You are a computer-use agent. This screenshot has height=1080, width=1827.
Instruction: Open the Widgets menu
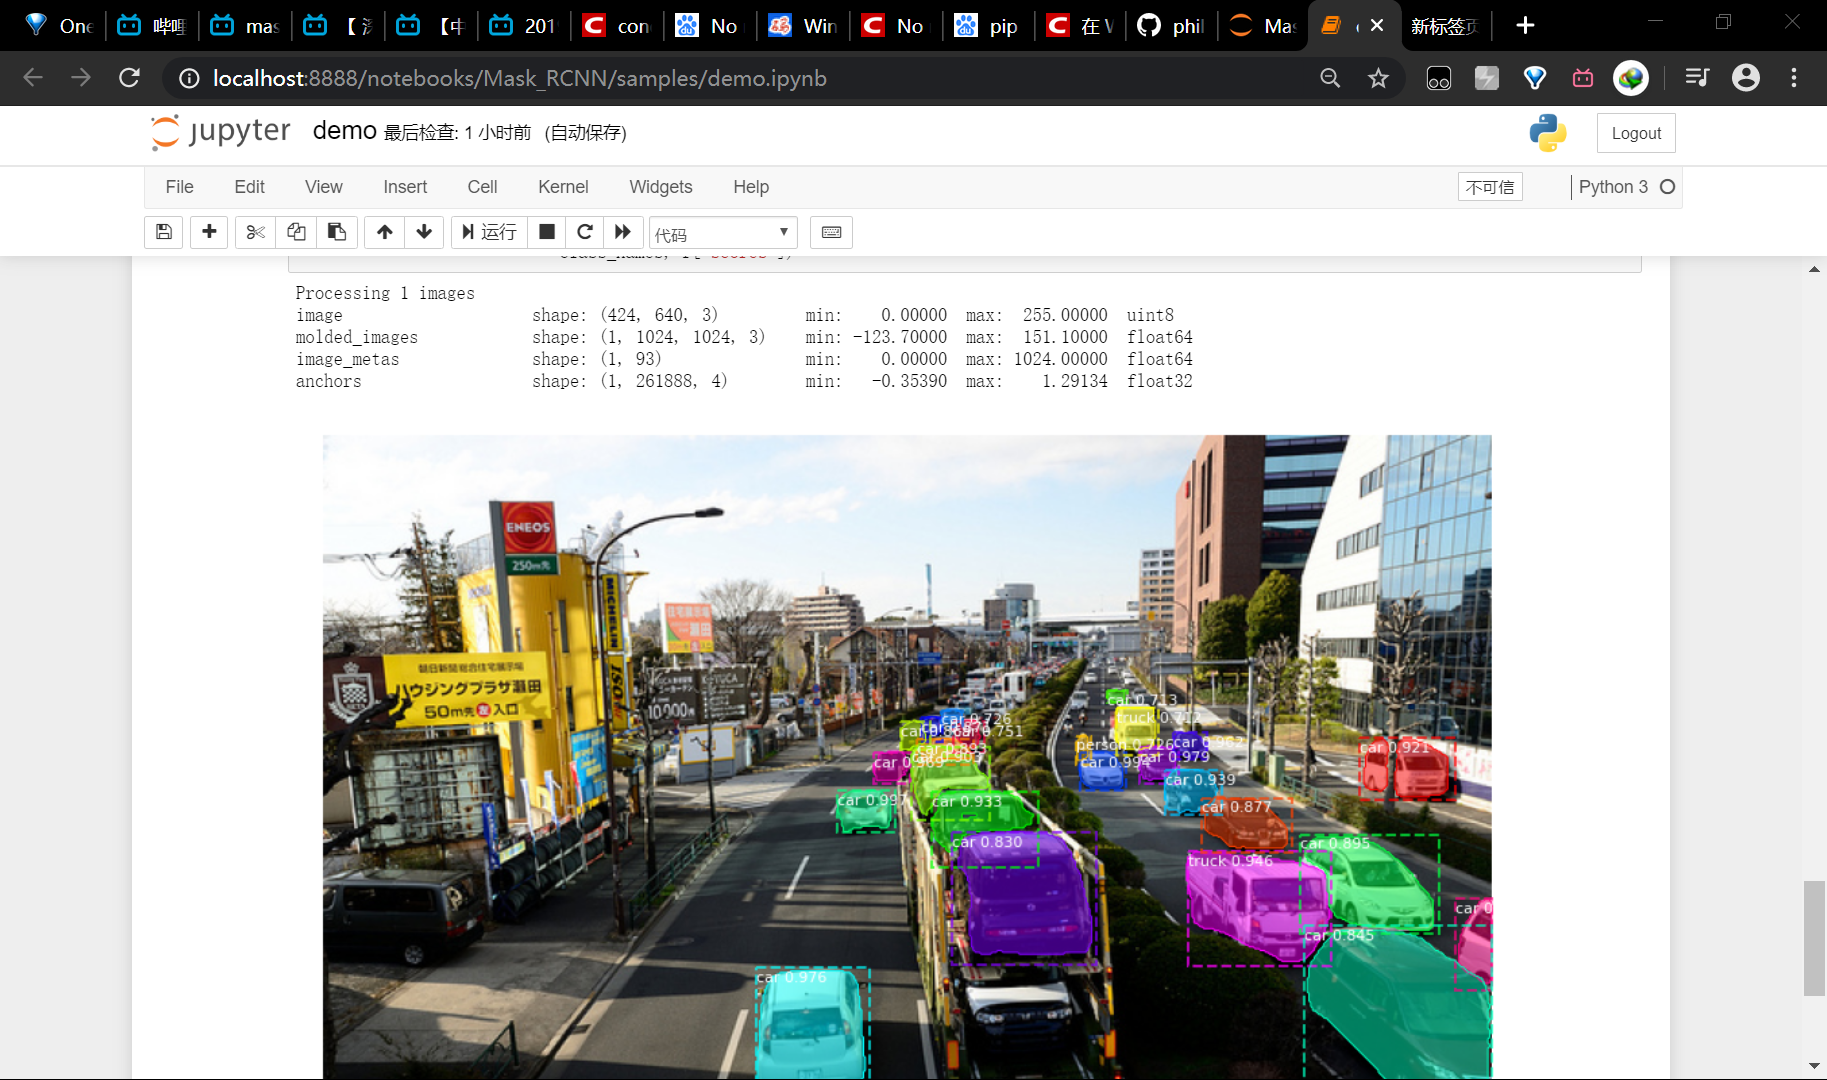pyautogui.click(x=661, y=187)
